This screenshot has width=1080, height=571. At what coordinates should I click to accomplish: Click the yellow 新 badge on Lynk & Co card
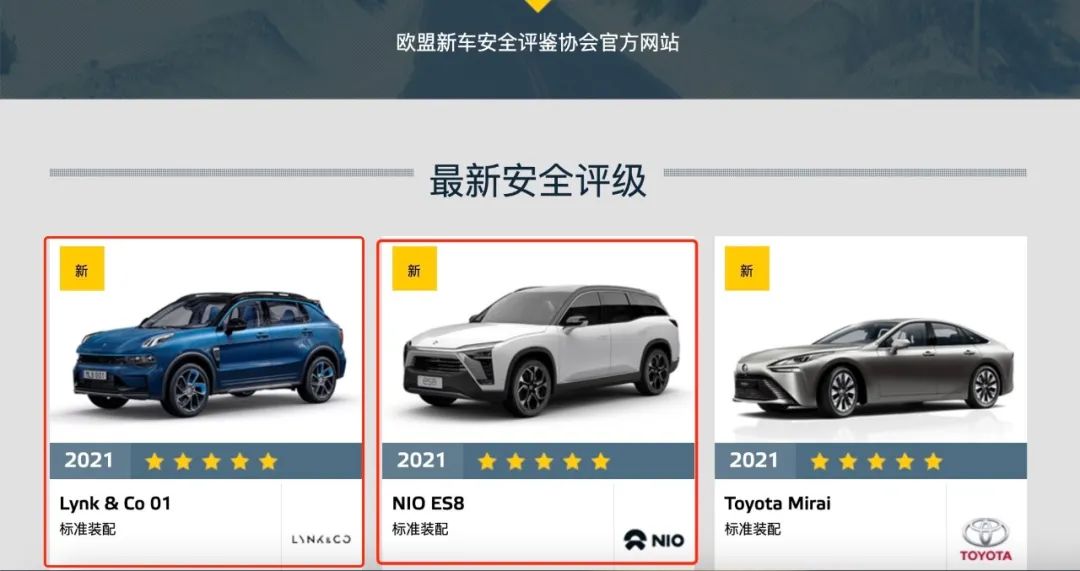pos(82,269)
